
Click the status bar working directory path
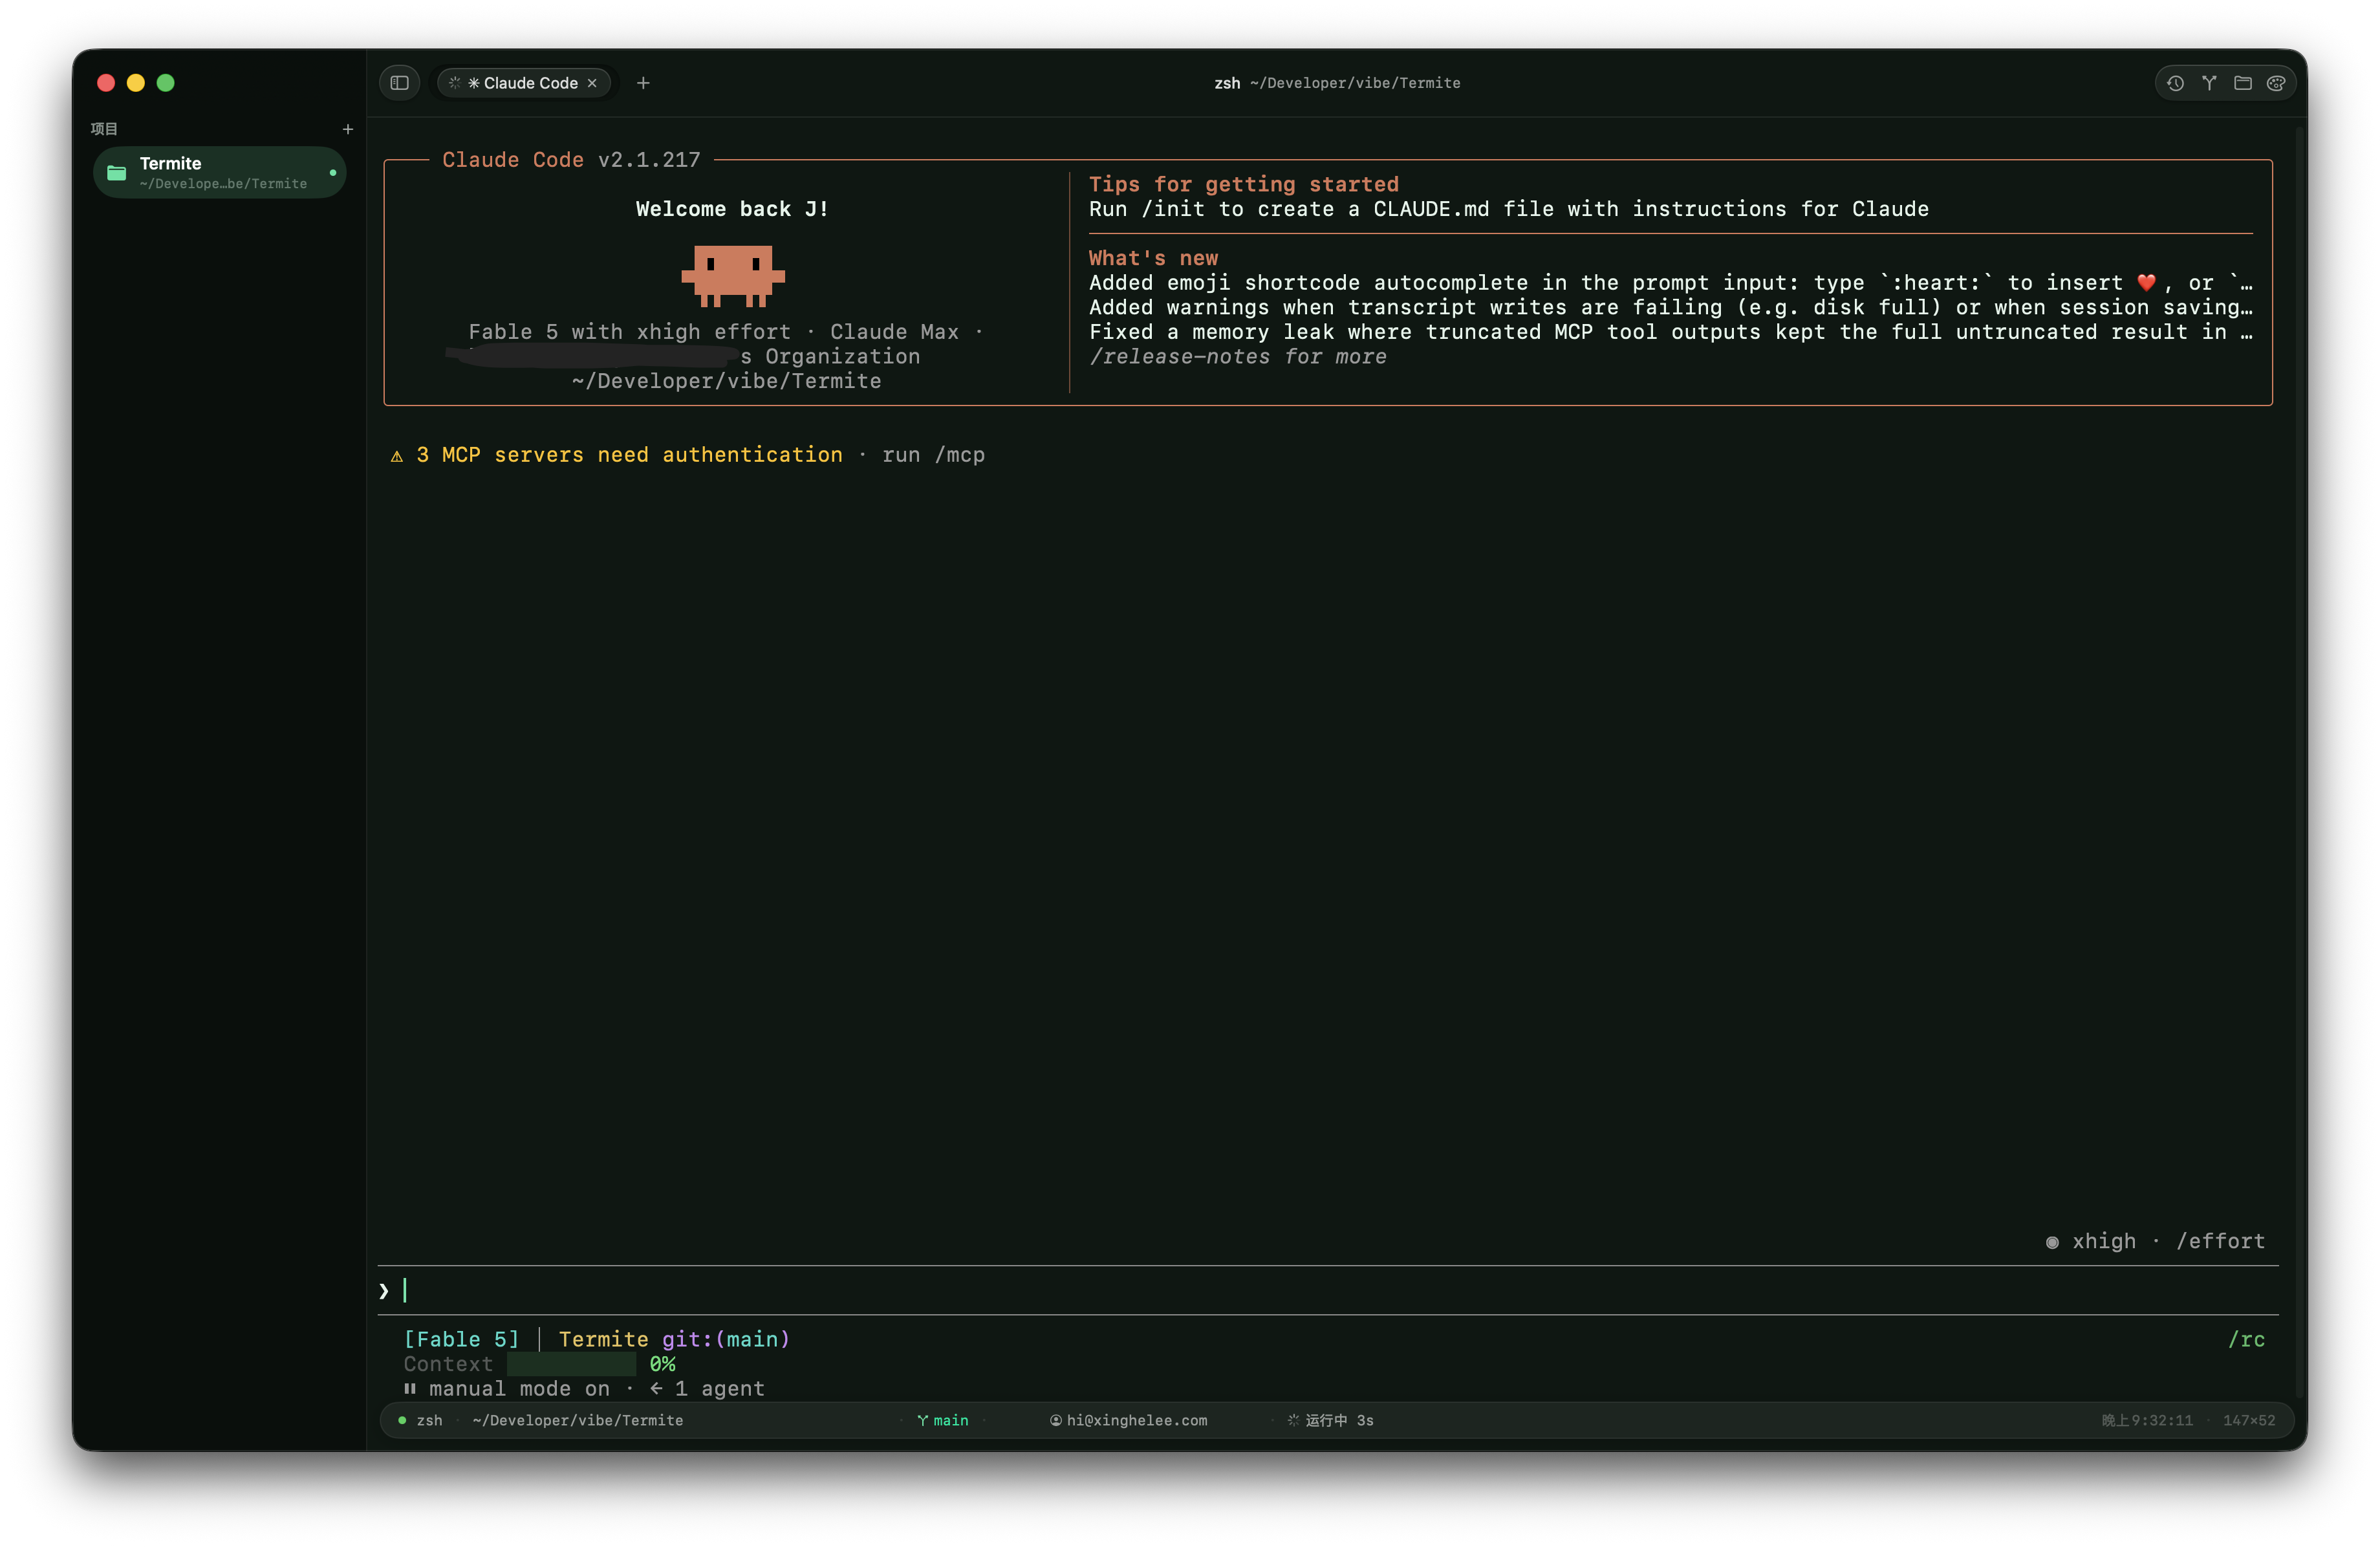pos(578,1420)
